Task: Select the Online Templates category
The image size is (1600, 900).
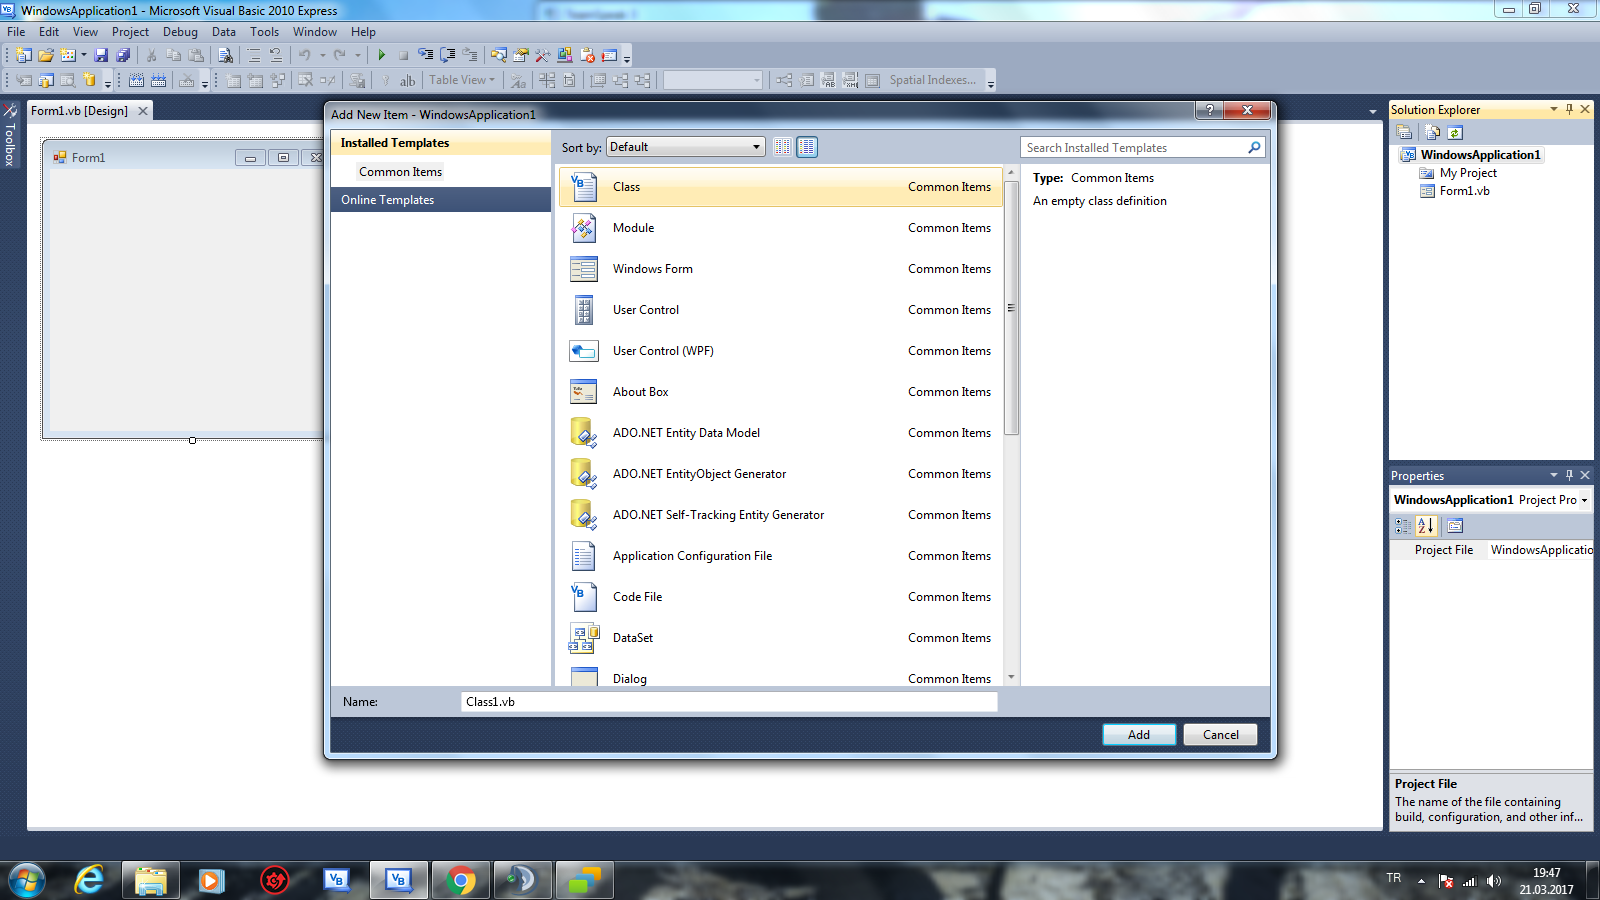Action: (x=441, y=200)
